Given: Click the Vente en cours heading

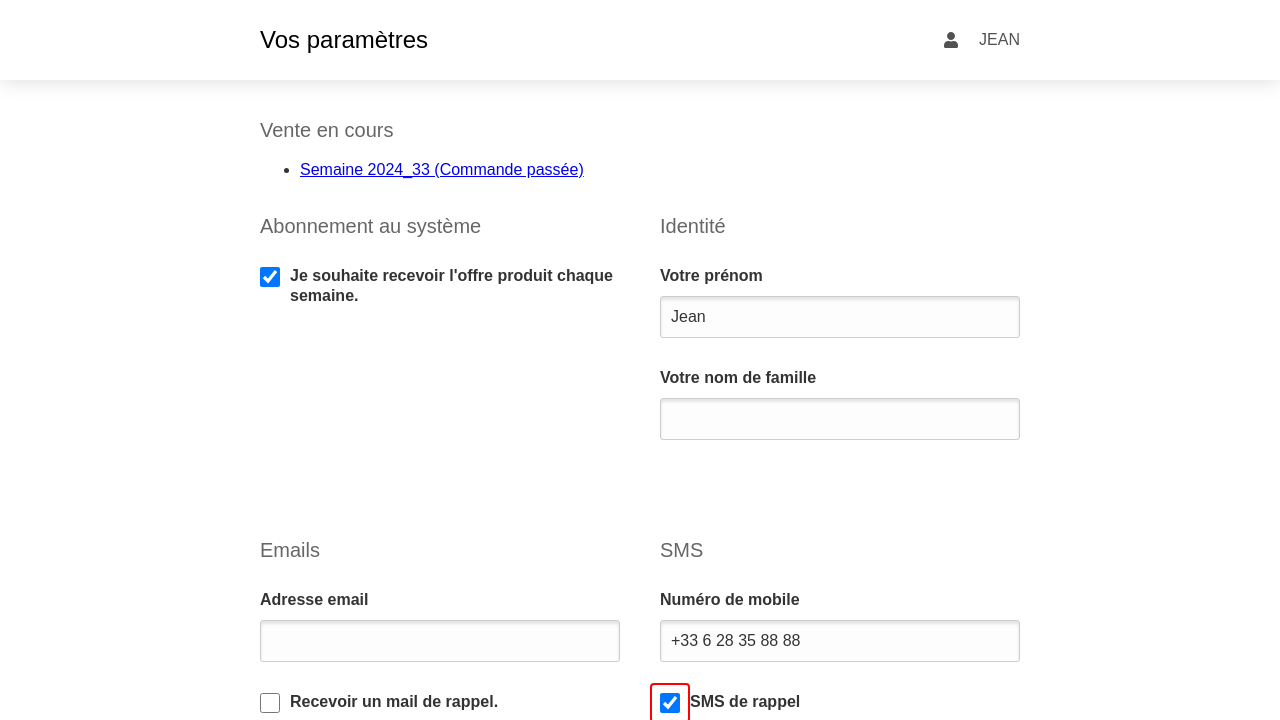Looking at the screenshot, I should tap(327, 130).
